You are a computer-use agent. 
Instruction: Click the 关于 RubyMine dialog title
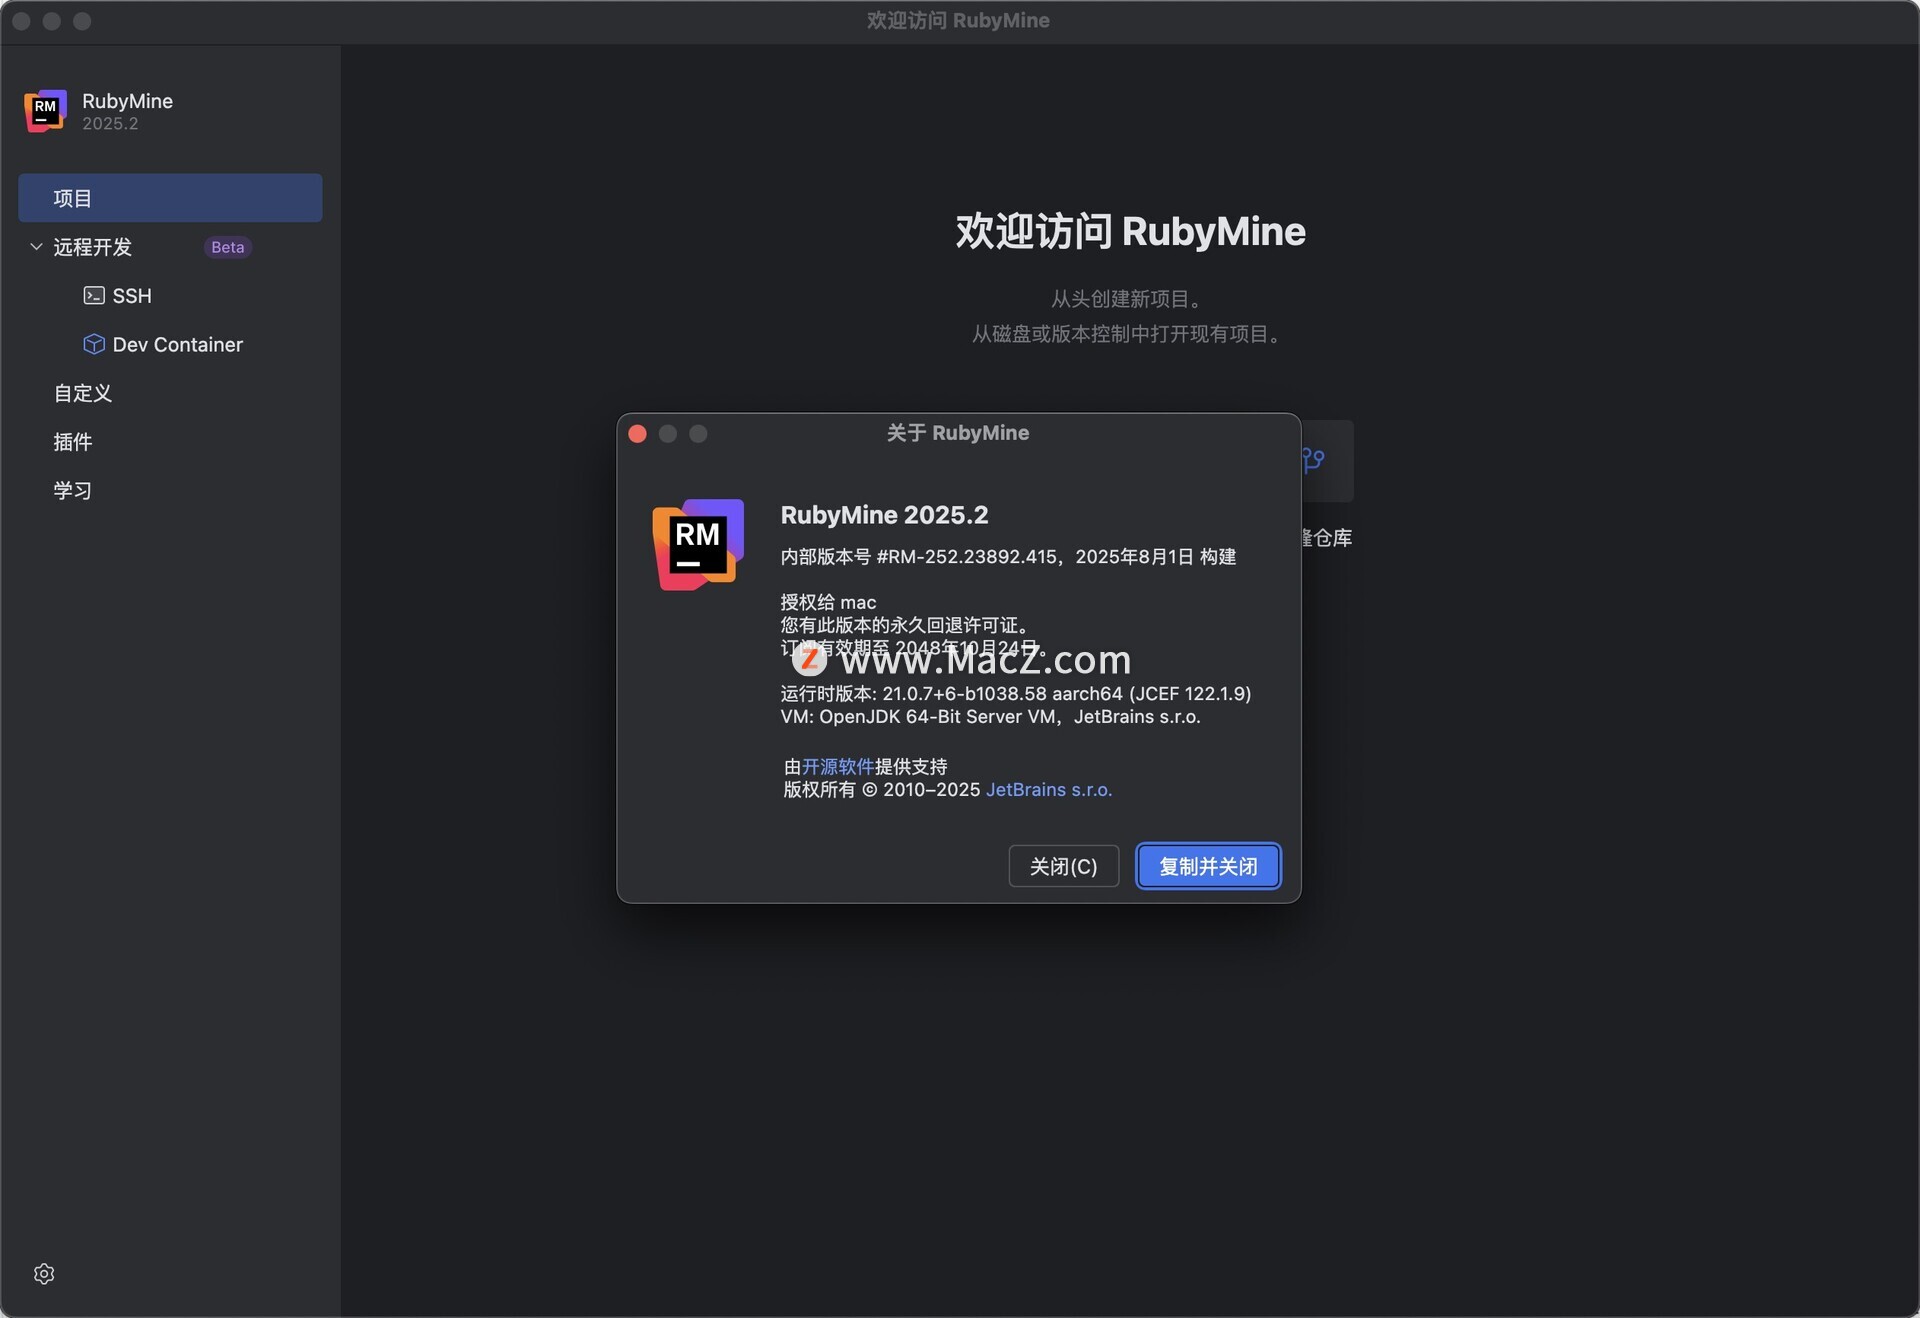(958, 432)
